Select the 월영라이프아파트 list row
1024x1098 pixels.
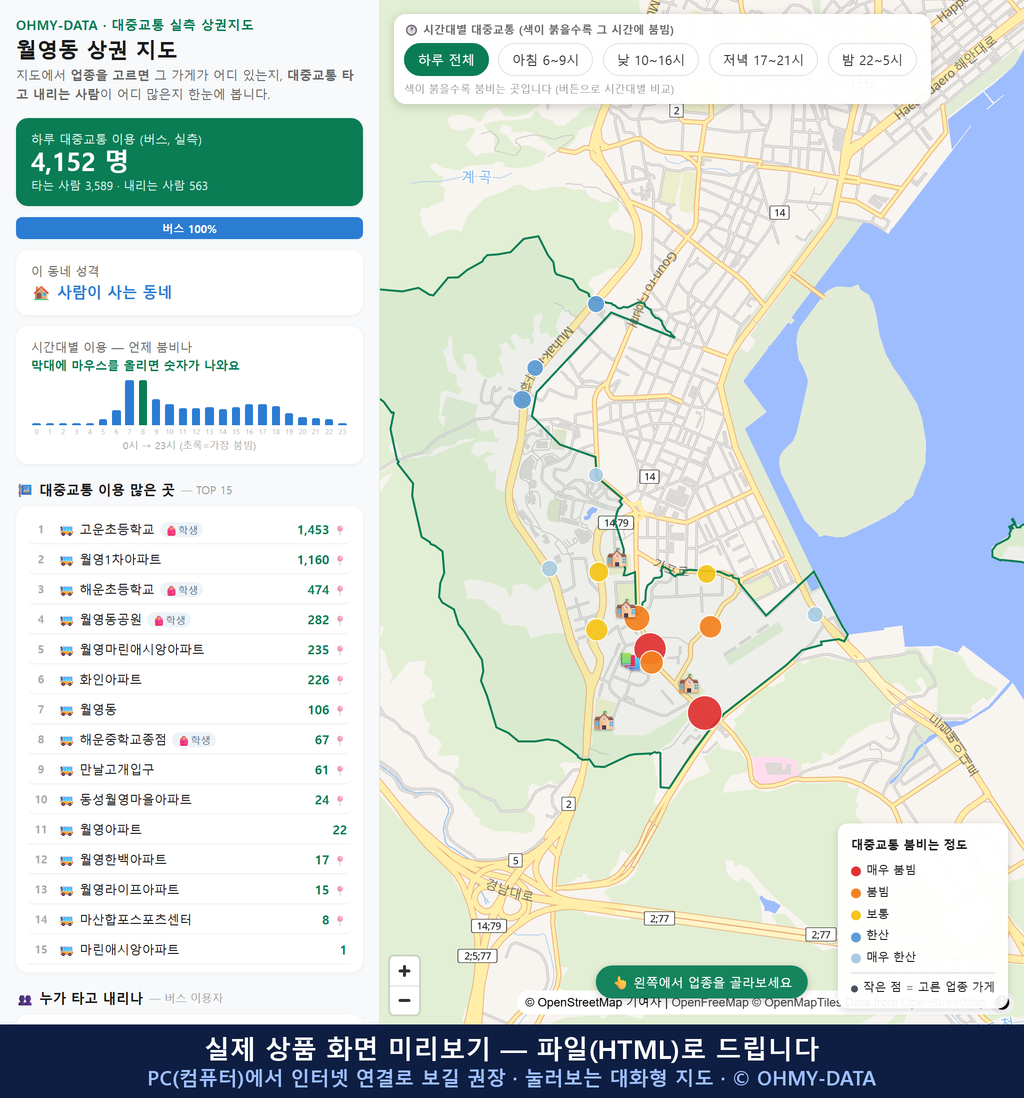coord(189,890)
